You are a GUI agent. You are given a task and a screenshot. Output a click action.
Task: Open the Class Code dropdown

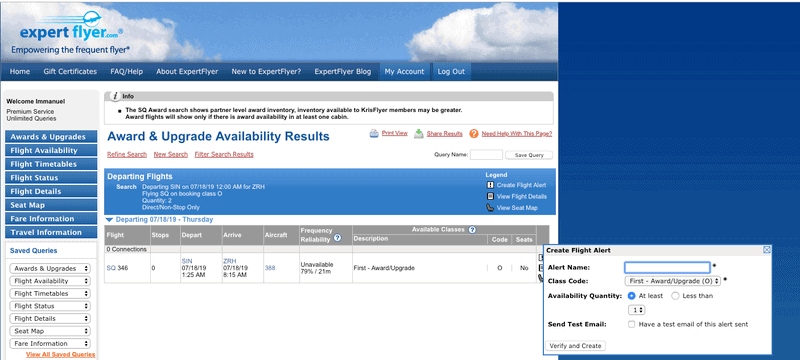[672, 281]
